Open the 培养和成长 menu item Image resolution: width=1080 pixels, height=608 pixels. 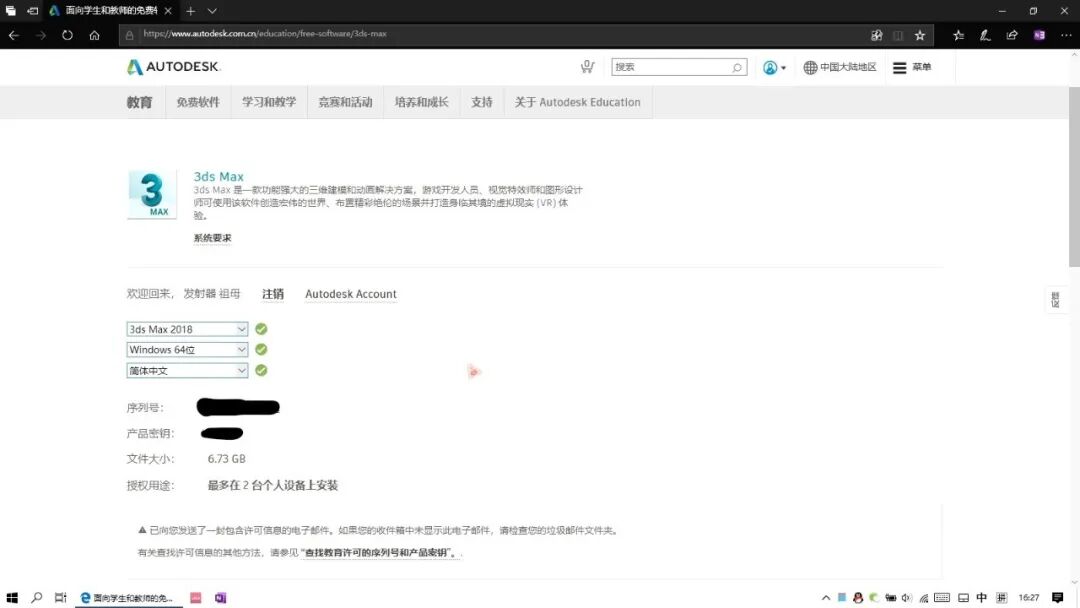tap(421, 102)
